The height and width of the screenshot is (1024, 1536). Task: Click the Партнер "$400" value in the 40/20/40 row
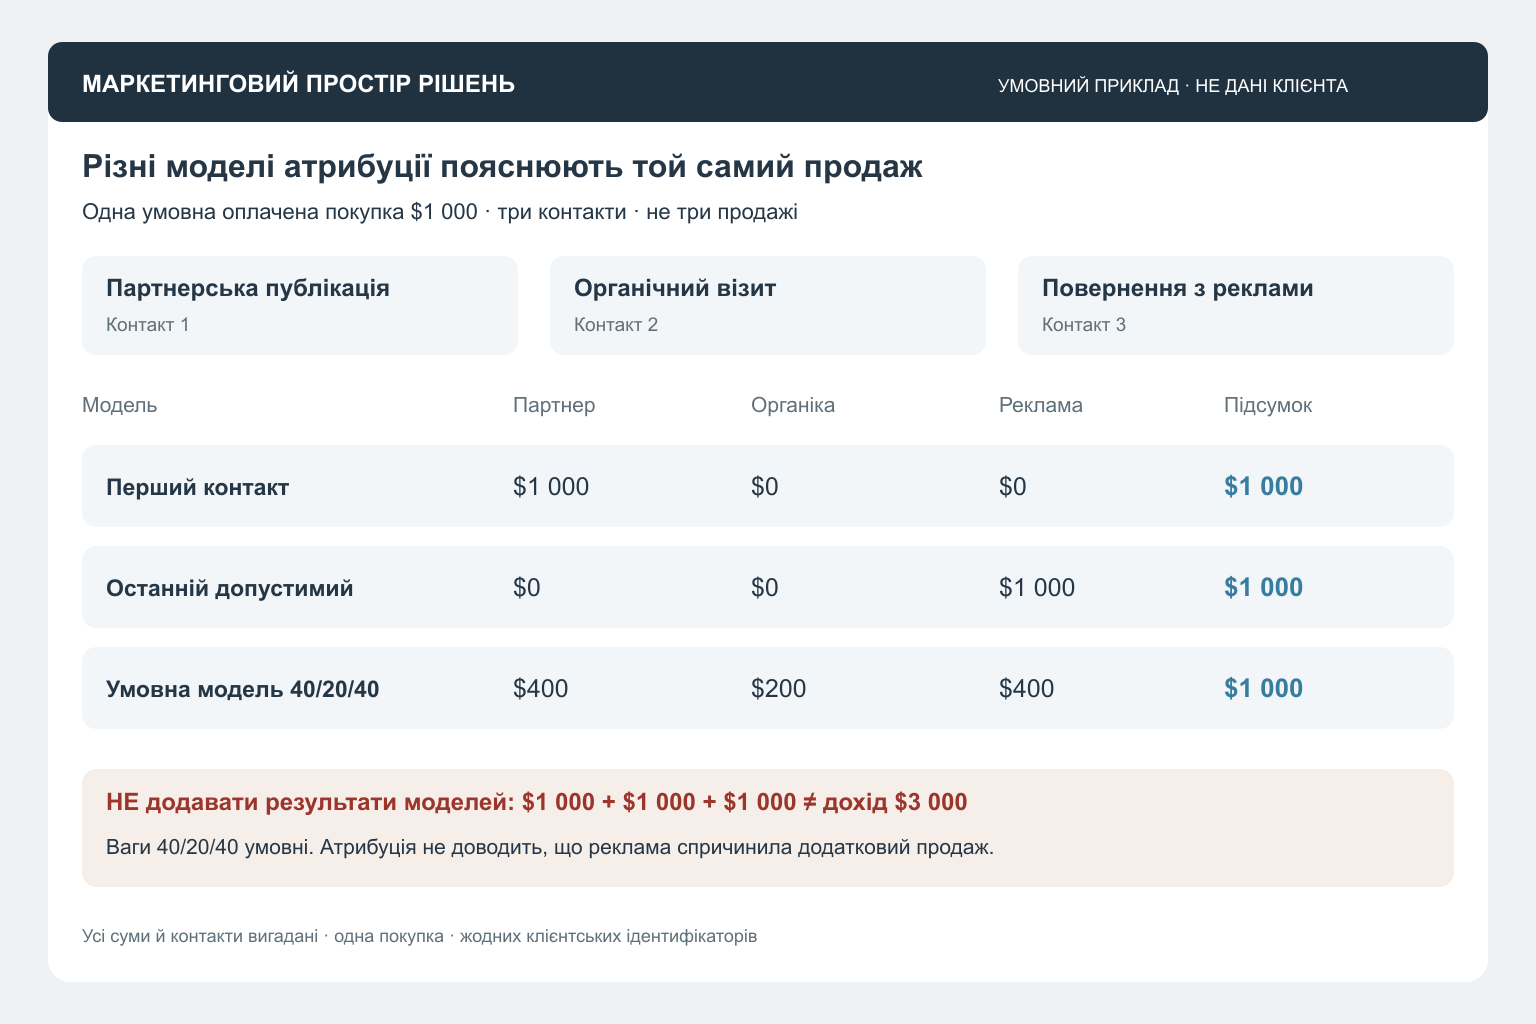coord(541,689)
